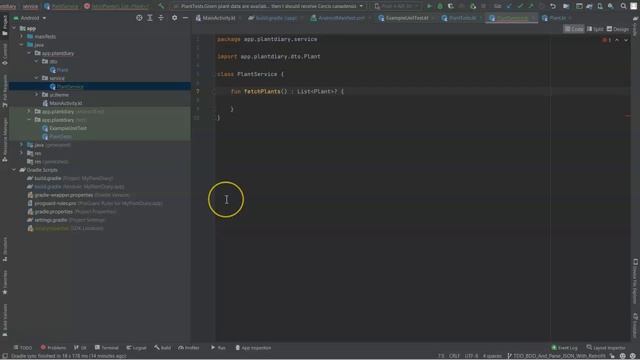The height and width of the screenshot is (360, 640).
Task: Select Split view mode
Action: click(595, 29)
